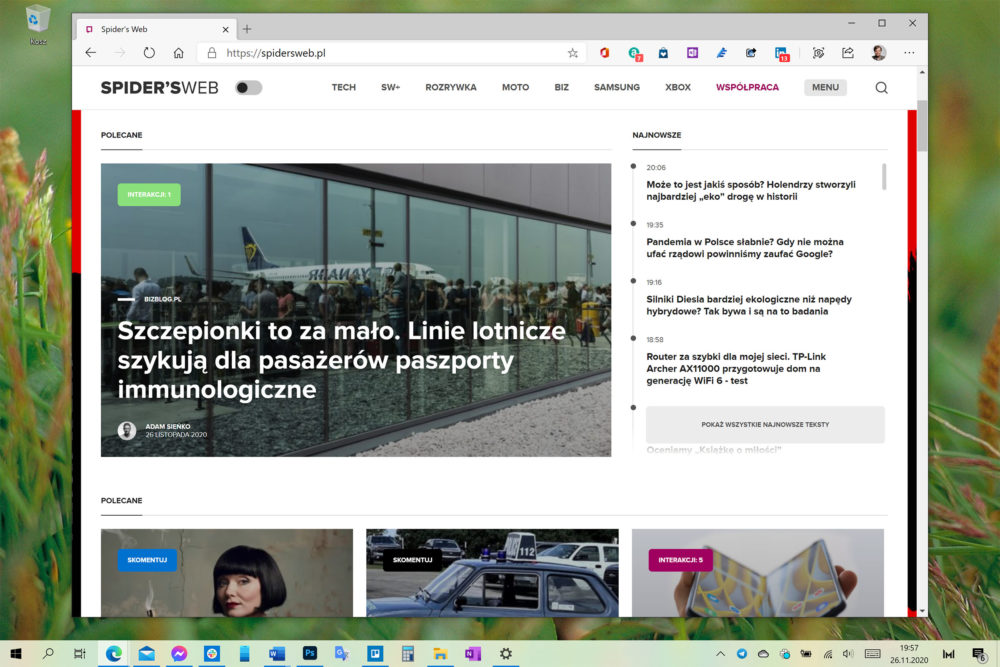1000x667 pixels.
Task: Go back to the previous page
Action: tap(91, 53)
